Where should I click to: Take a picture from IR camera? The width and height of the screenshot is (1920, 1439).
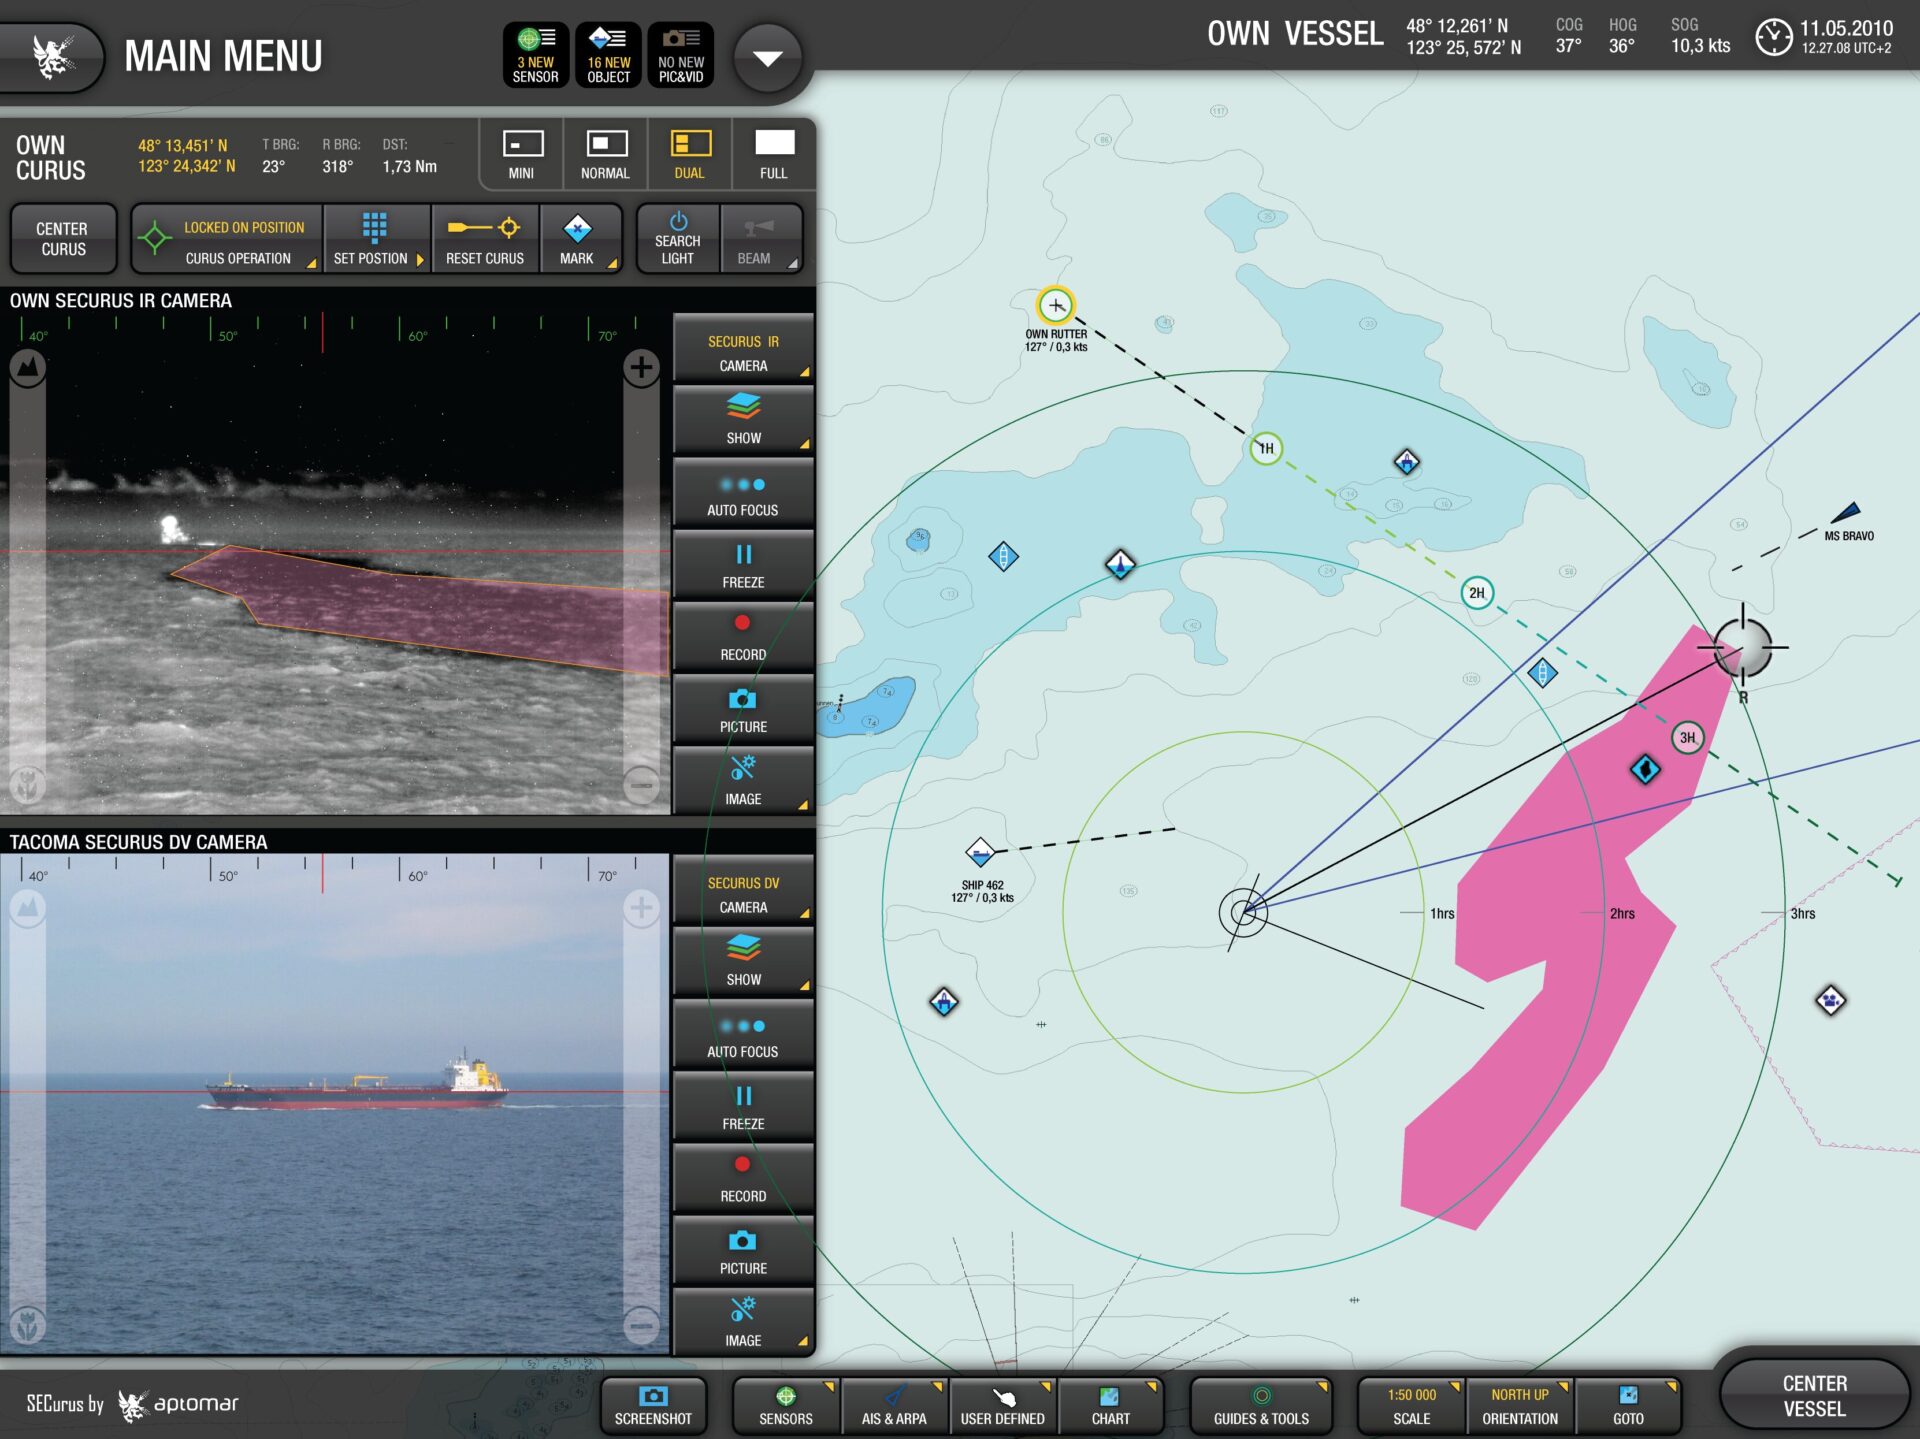(743, 710)
